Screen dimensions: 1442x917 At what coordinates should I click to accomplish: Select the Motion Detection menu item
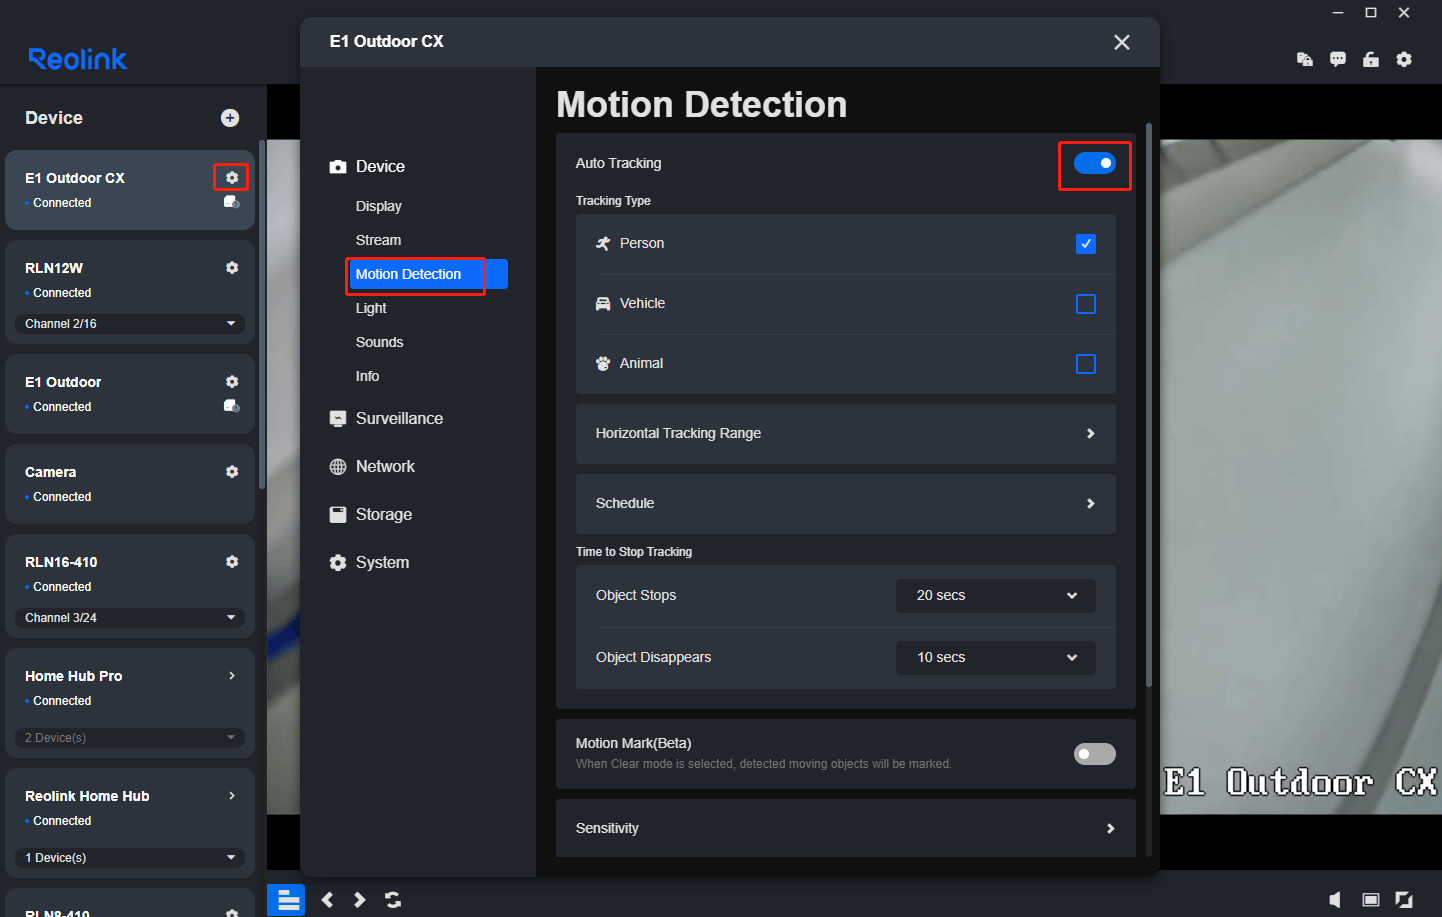click(x=428, y=274)
